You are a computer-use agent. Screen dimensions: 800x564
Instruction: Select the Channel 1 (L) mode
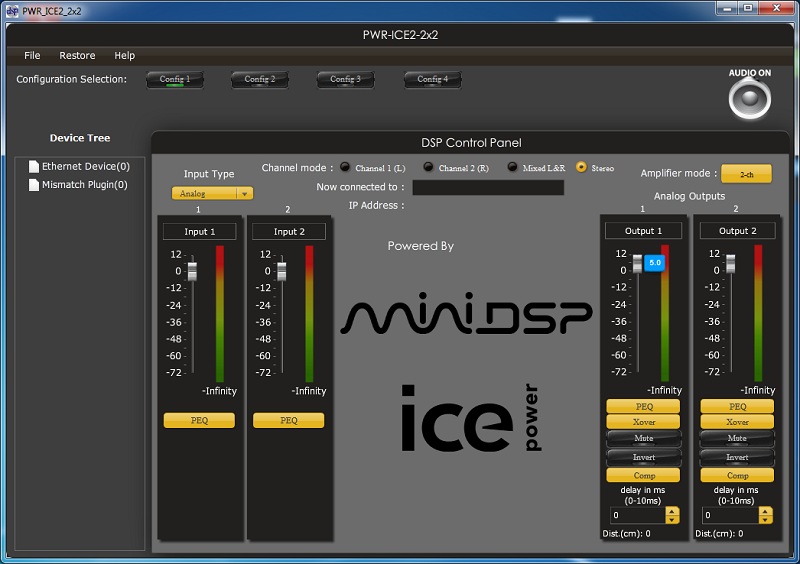[345, 168]
